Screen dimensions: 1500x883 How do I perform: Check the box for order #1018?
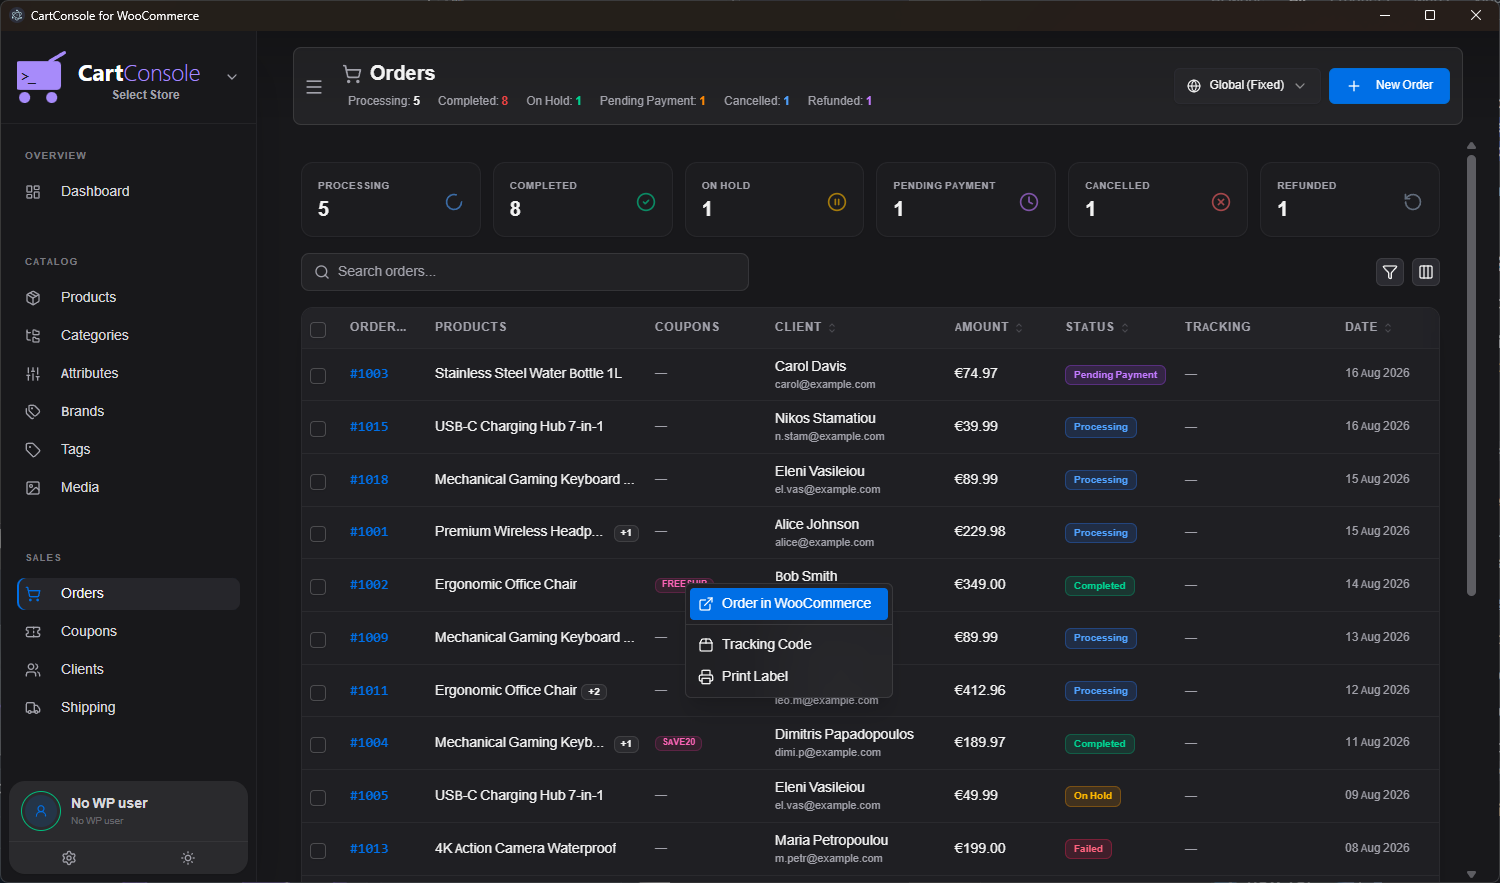tap(318, 482)
